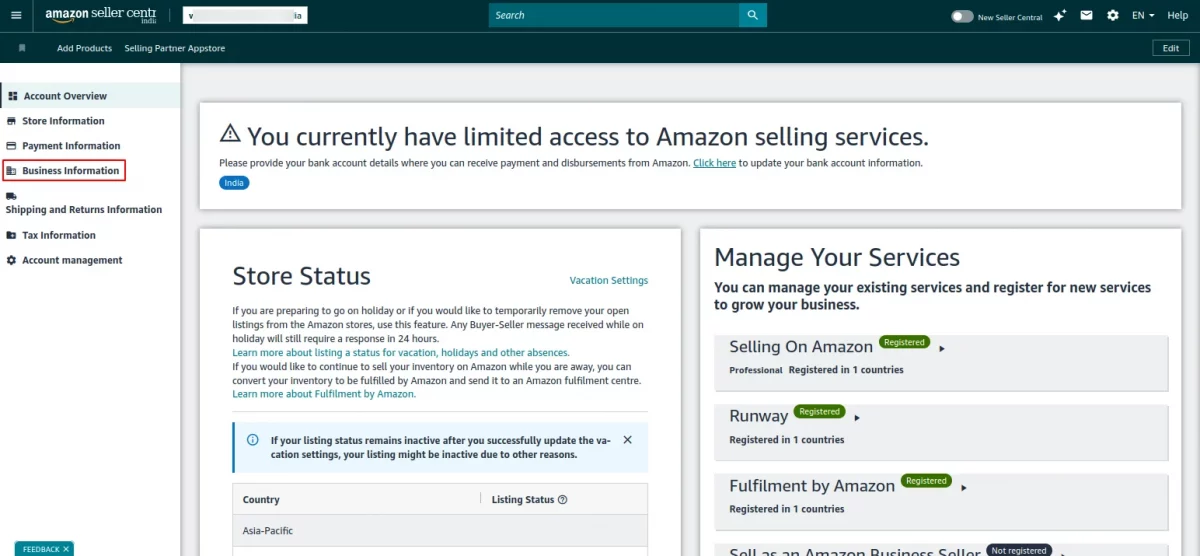
Task: Open the hamburger navigation menu
Action: click(15, 15)
